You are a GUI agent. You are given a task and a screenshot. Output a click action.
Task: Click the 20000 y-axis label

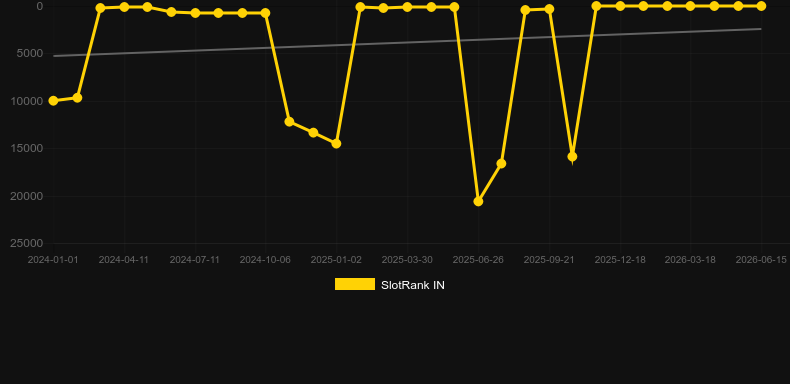click(x=27, y=196)
